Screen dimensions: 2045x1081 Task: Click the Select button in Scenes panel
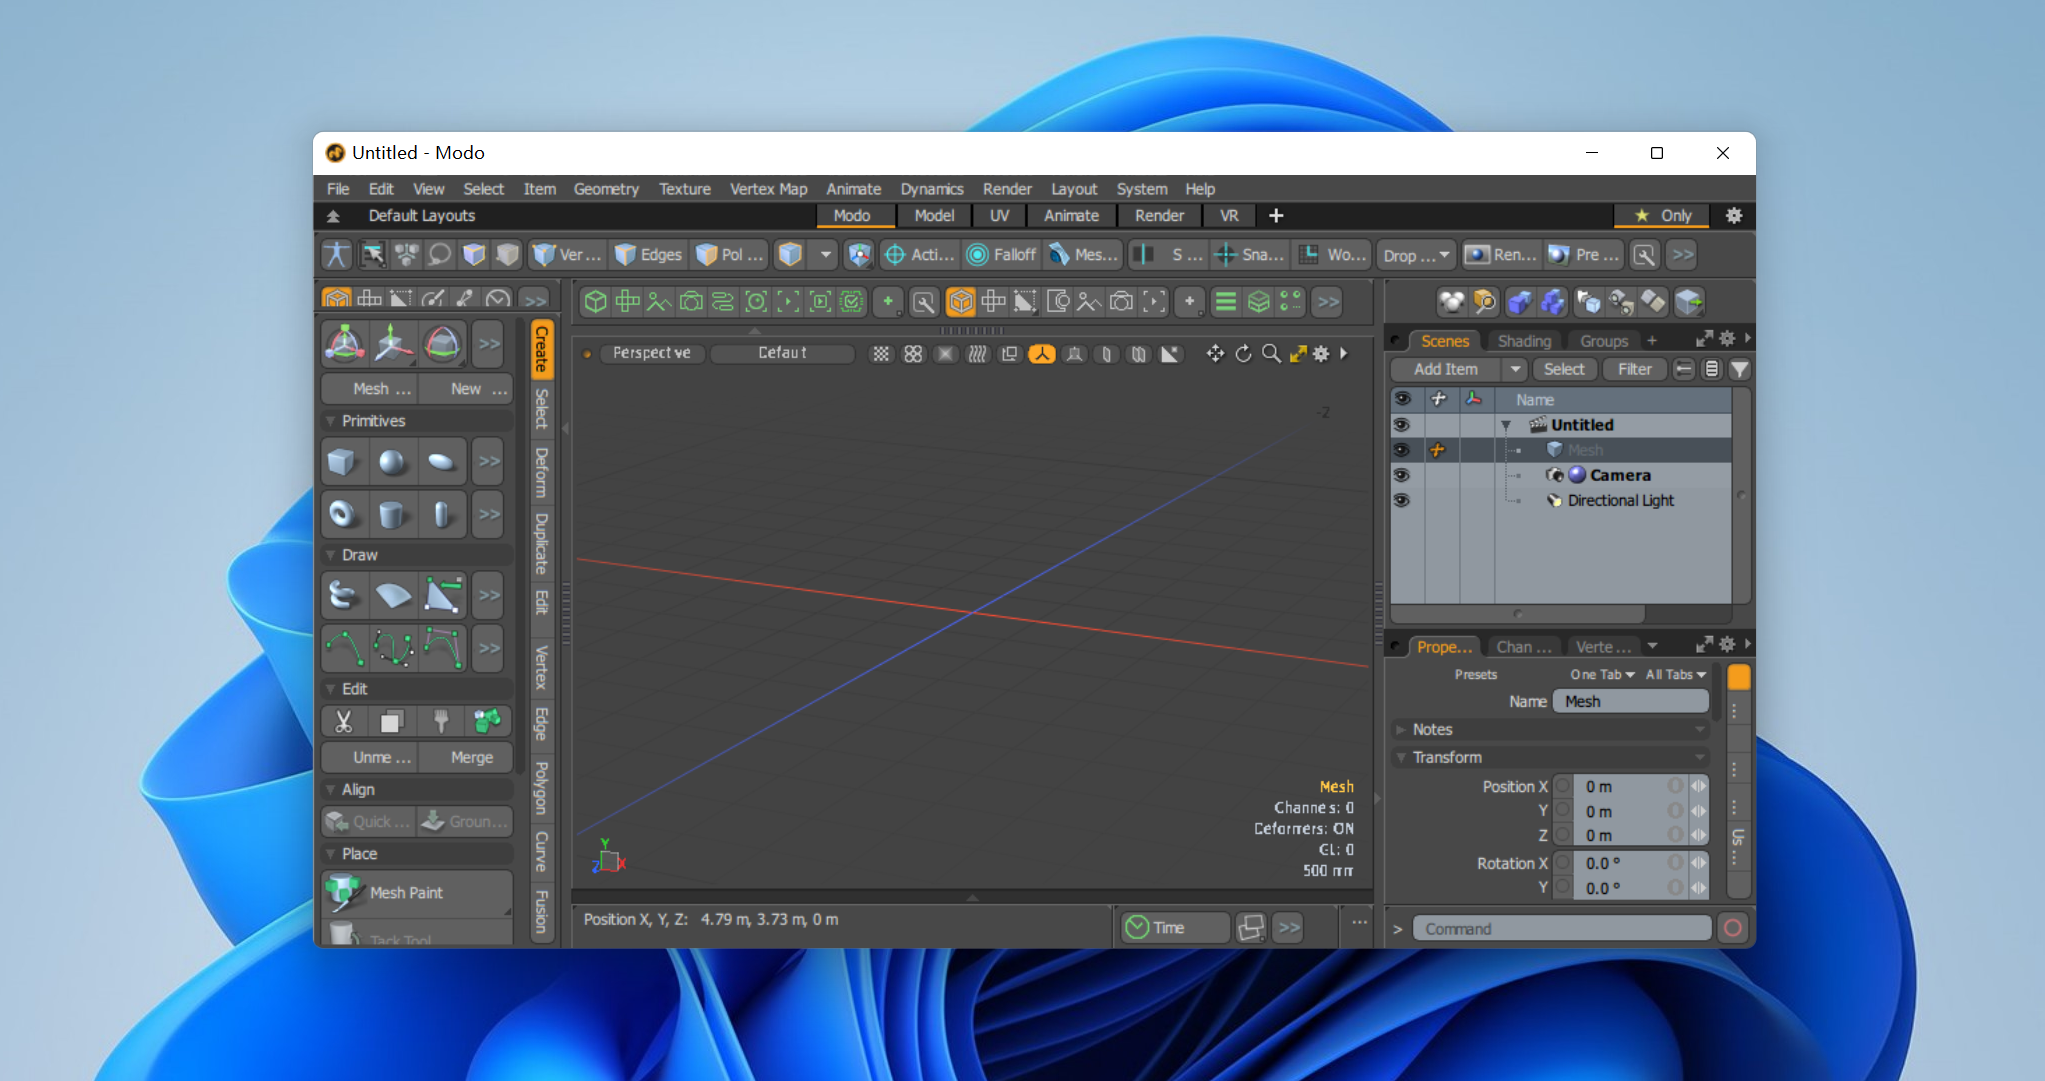[1564, 369]
